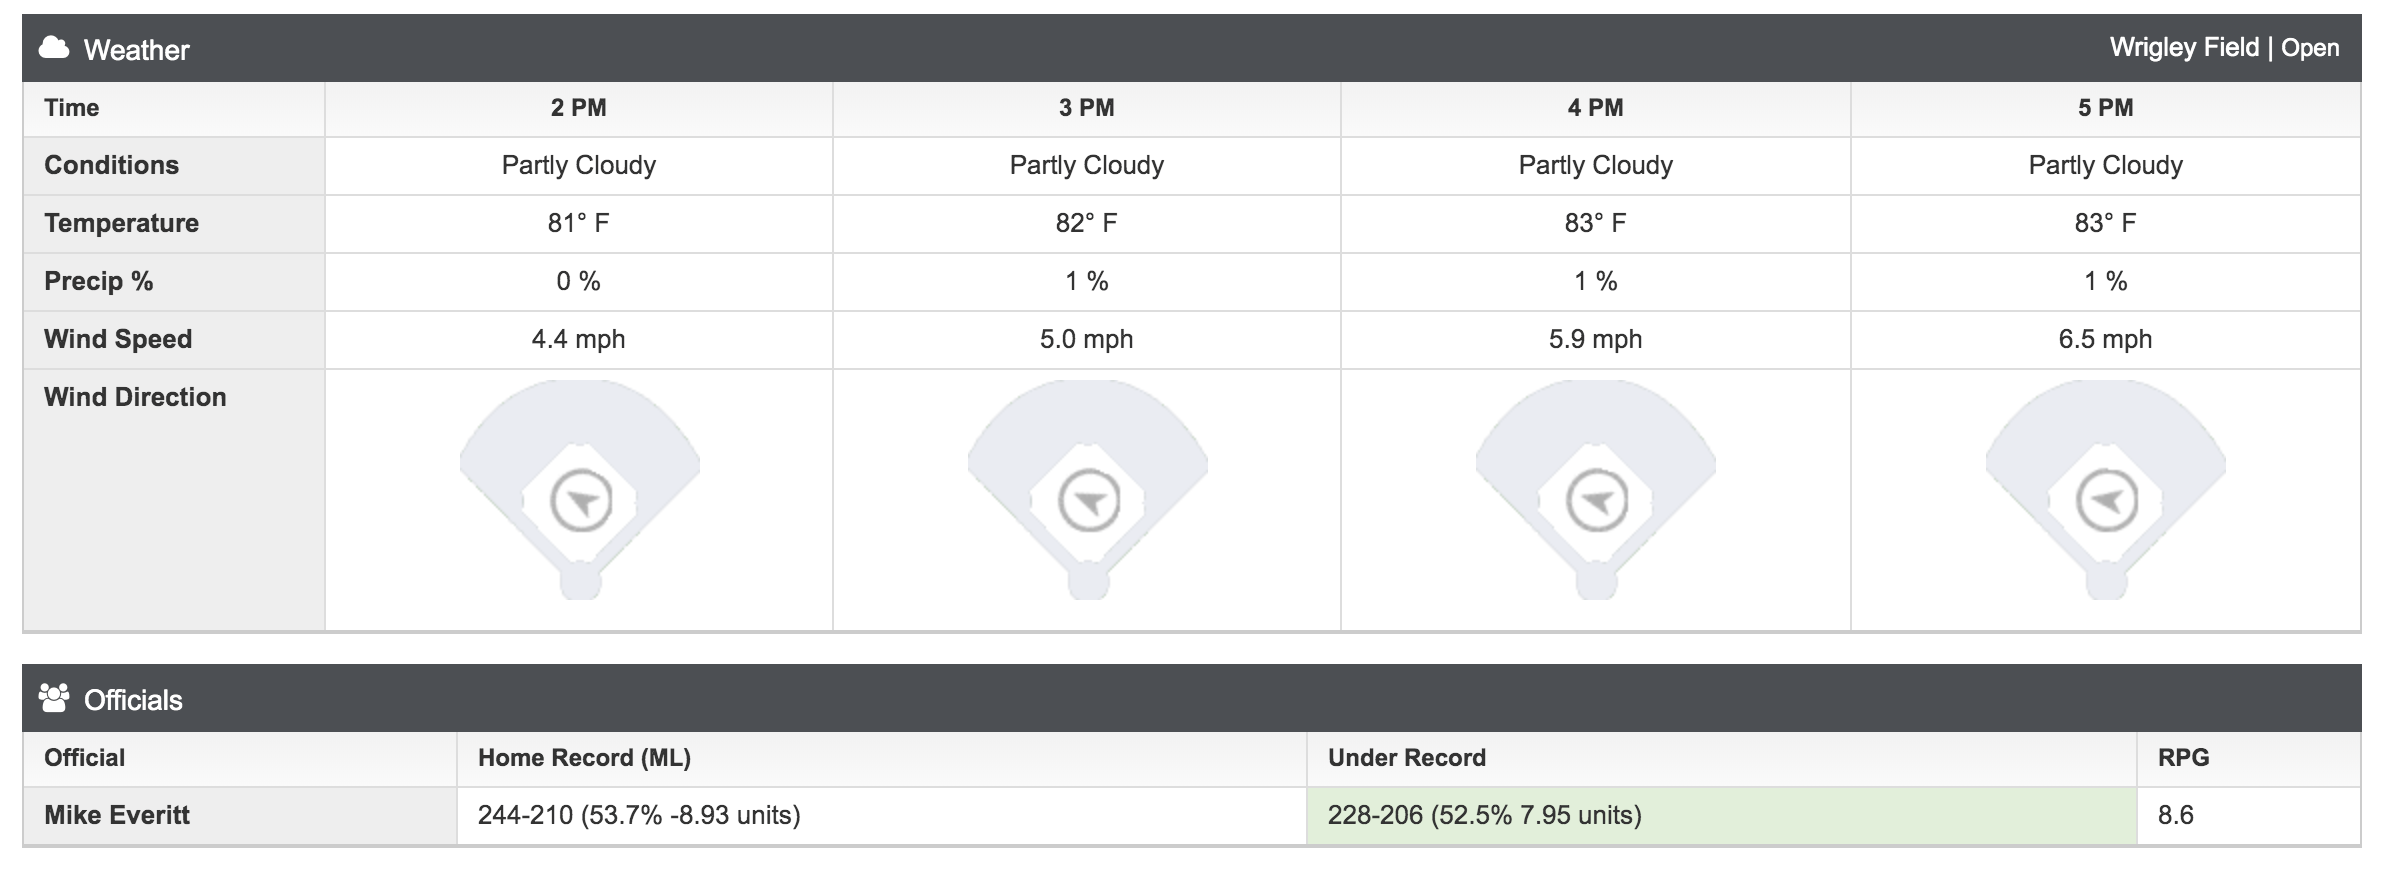Select the 4 PM time column header

pyautogui.click(x=1595, y=108)
